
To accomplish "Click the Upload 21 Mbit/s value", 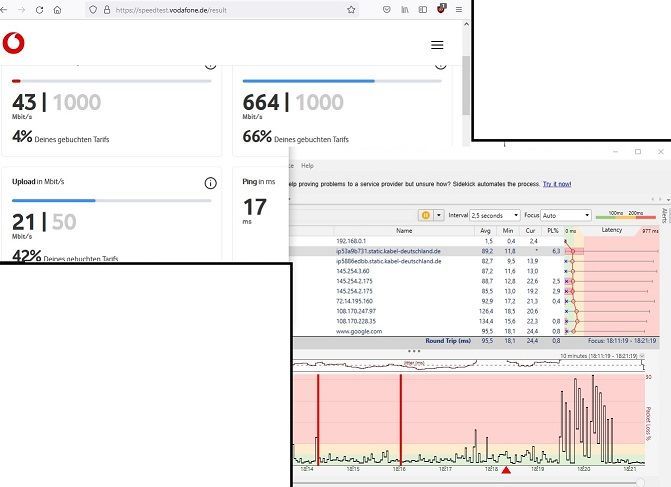I will tap(24, 223).
